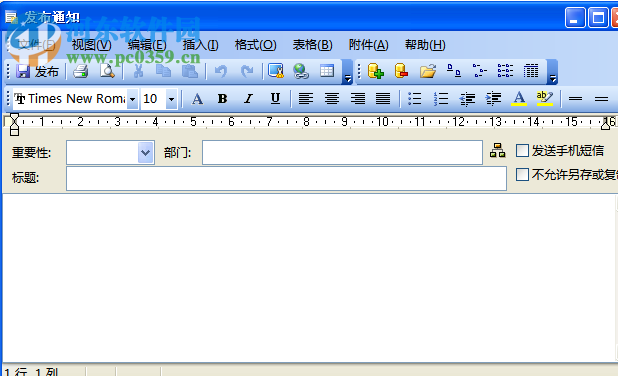This screenshot has width=618, height=376.
Task: Center align the text
Action: coord(332,99)
